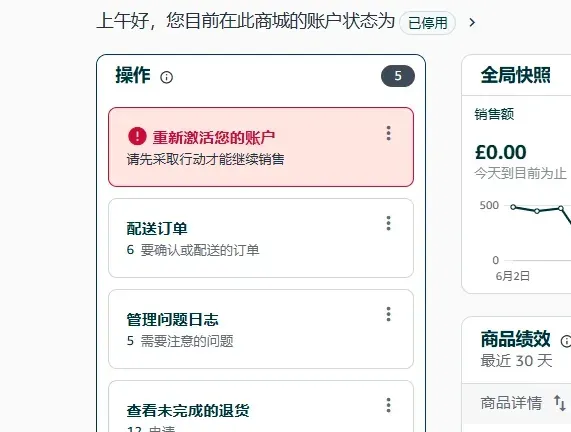Click the third data point on sales chart
This screenshot has width=571, height=432.
pyautogui.click(x=561, y=208)
